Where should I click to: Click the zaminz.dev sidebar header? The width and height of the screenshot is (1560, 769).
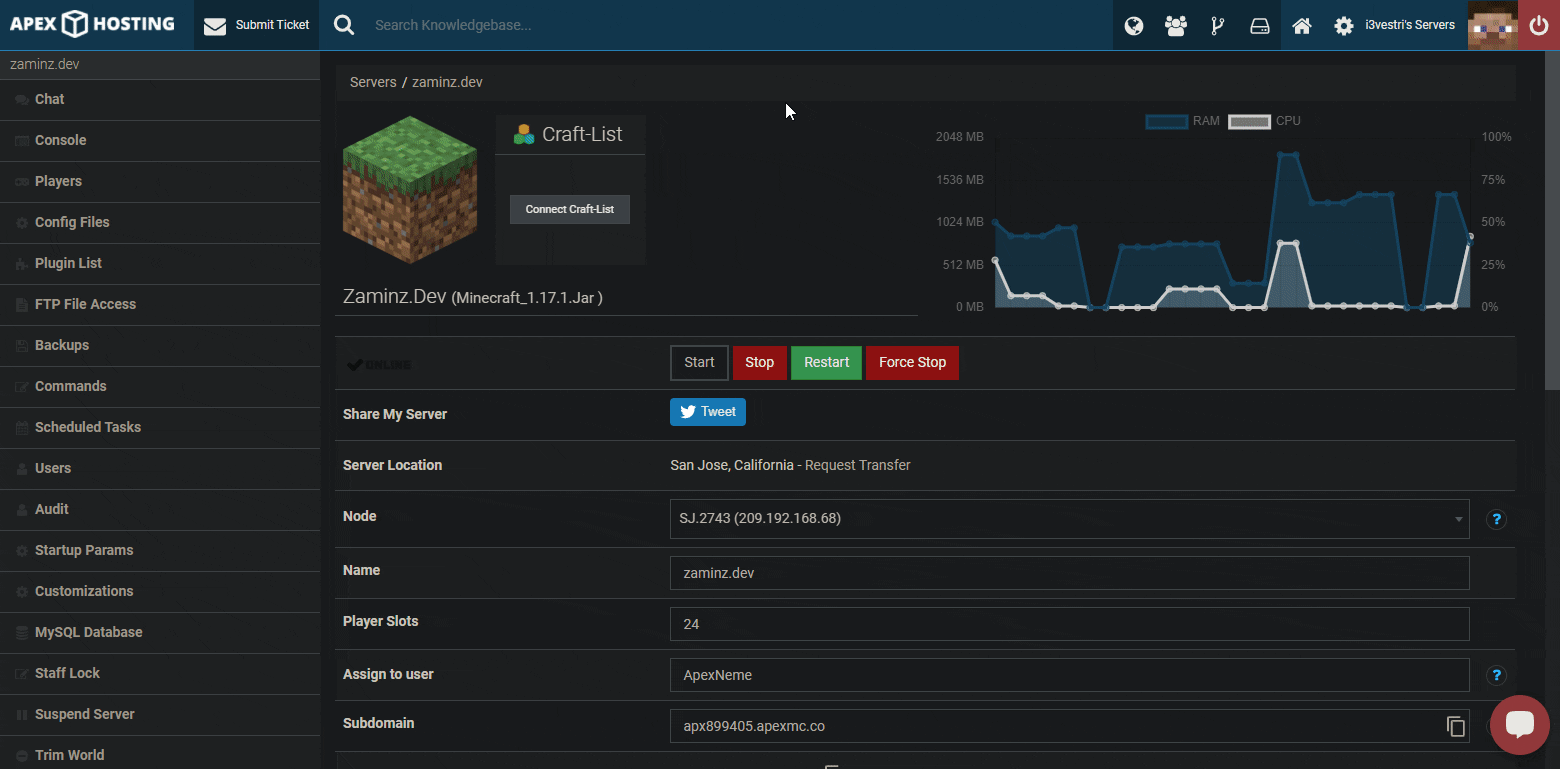point(160,64)
